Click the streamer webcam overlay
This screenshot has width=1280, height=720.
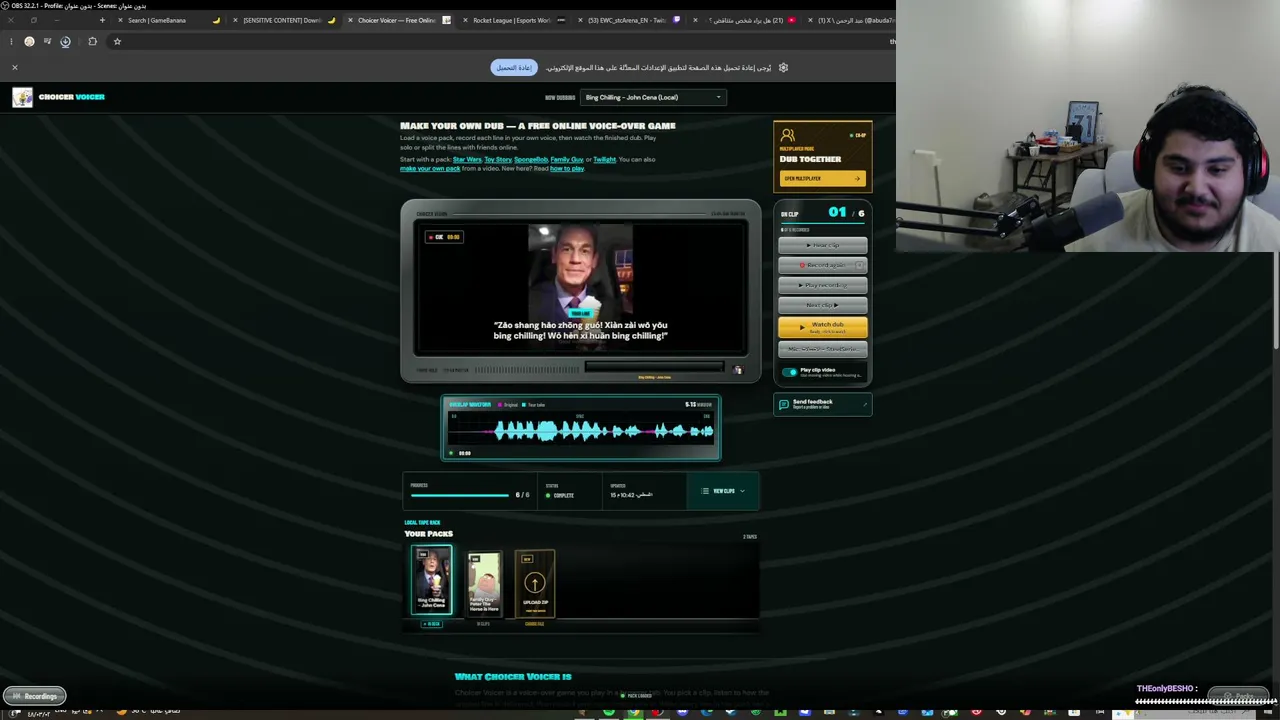[1088, 125]
